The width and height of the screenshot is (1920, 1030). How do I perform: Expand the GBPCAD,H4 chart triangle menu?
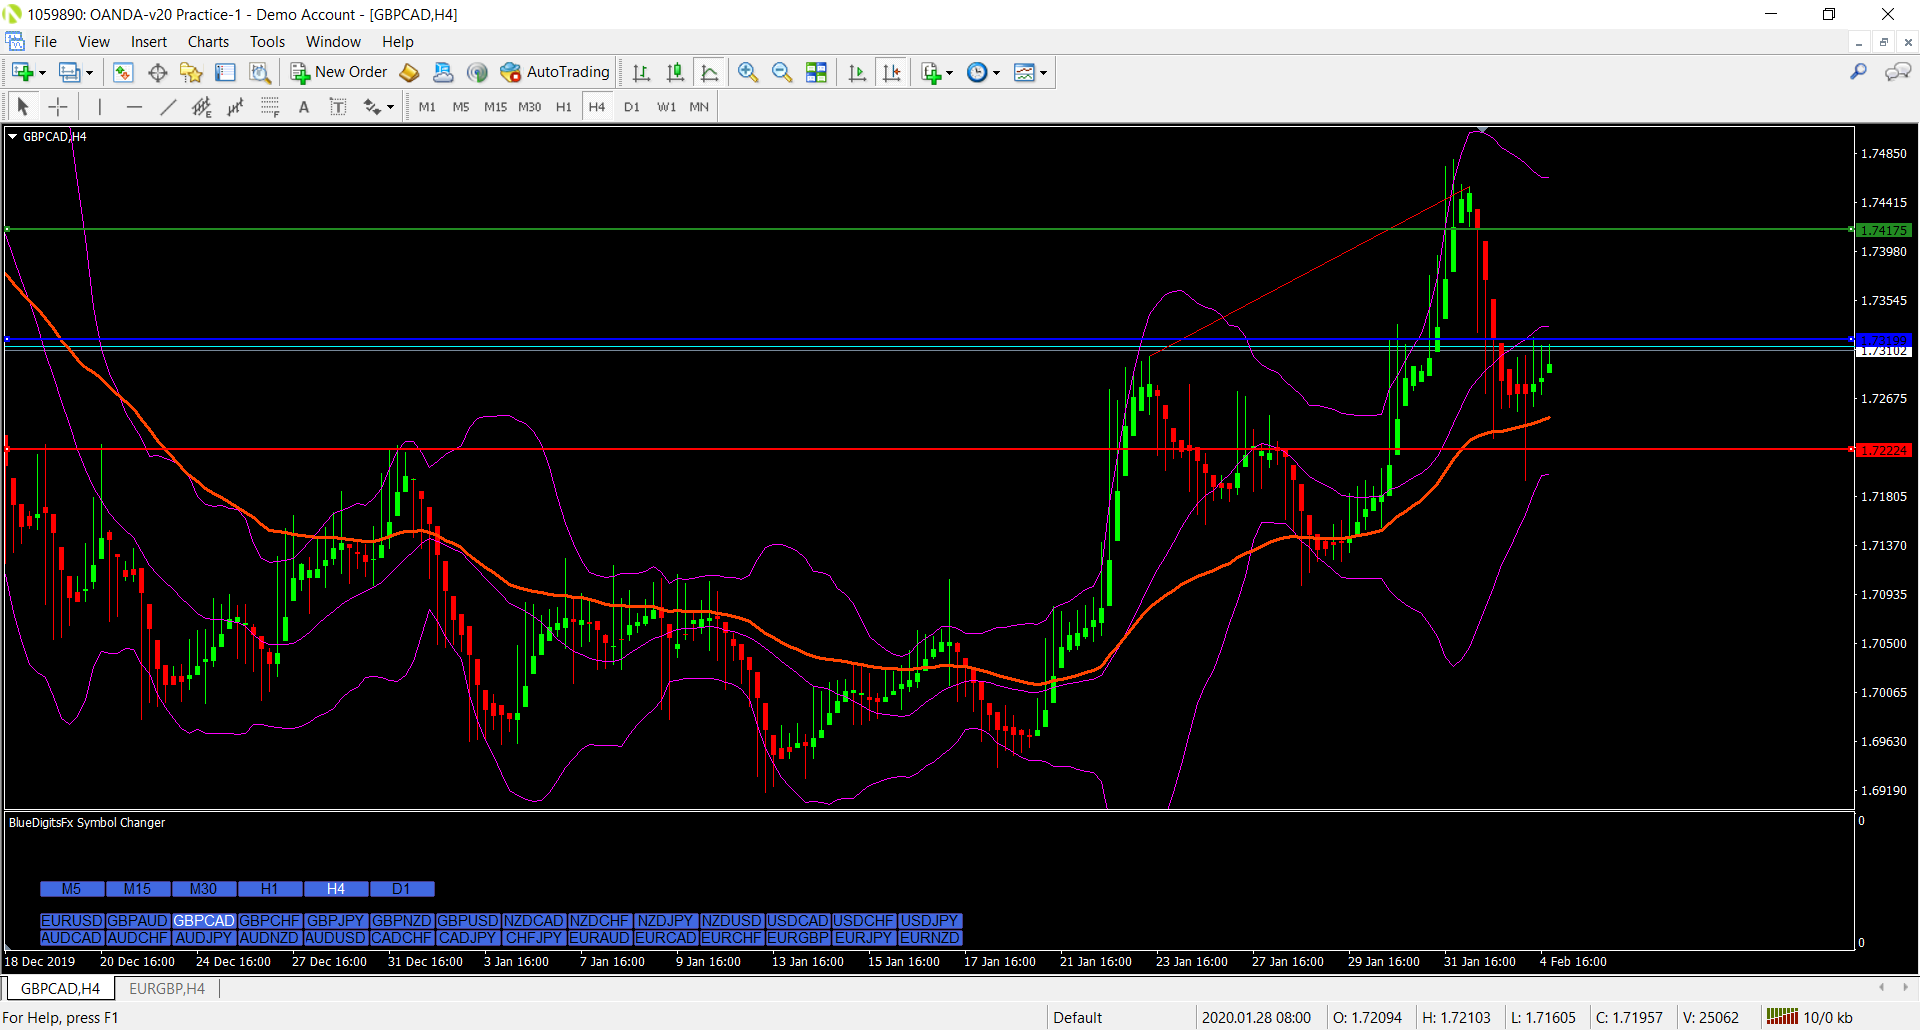tap(13, 136)
